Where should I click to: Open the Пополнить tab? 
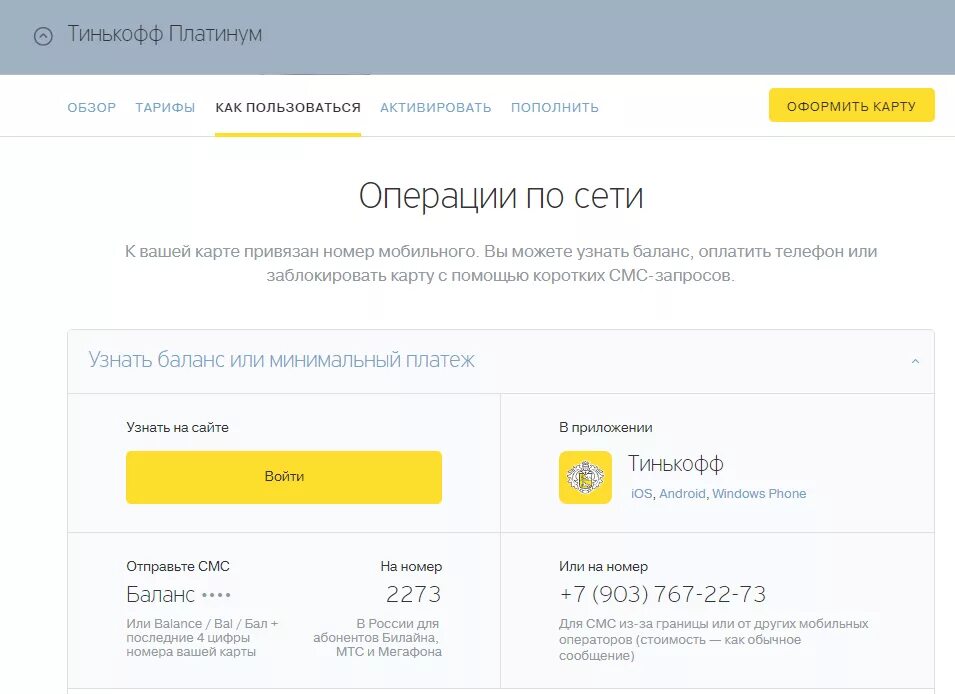coord(555,108)
